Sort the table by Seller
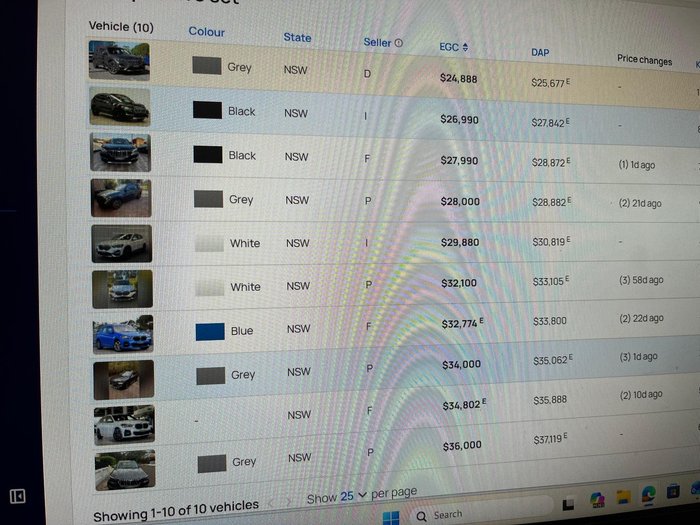This screenshot has height=525, width=700. [377, 42]
